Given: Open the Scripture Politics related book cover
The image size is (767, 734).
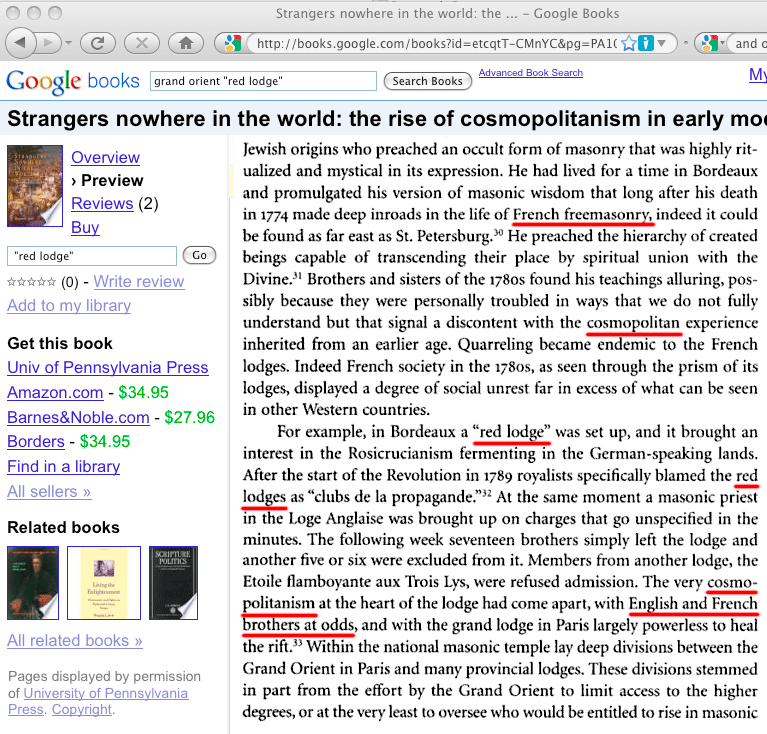Looking at the screenshot, I should tap(173, 582).
